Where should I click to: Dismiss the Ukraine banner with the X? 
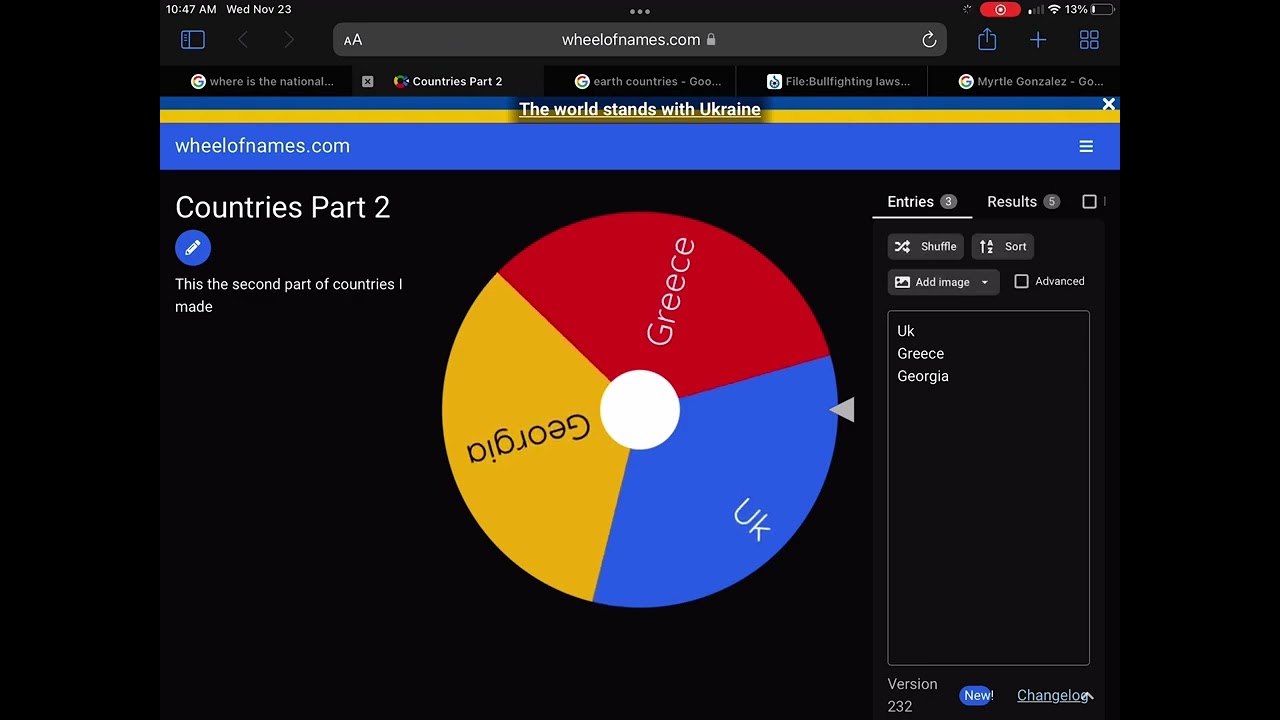point(1108,104)
